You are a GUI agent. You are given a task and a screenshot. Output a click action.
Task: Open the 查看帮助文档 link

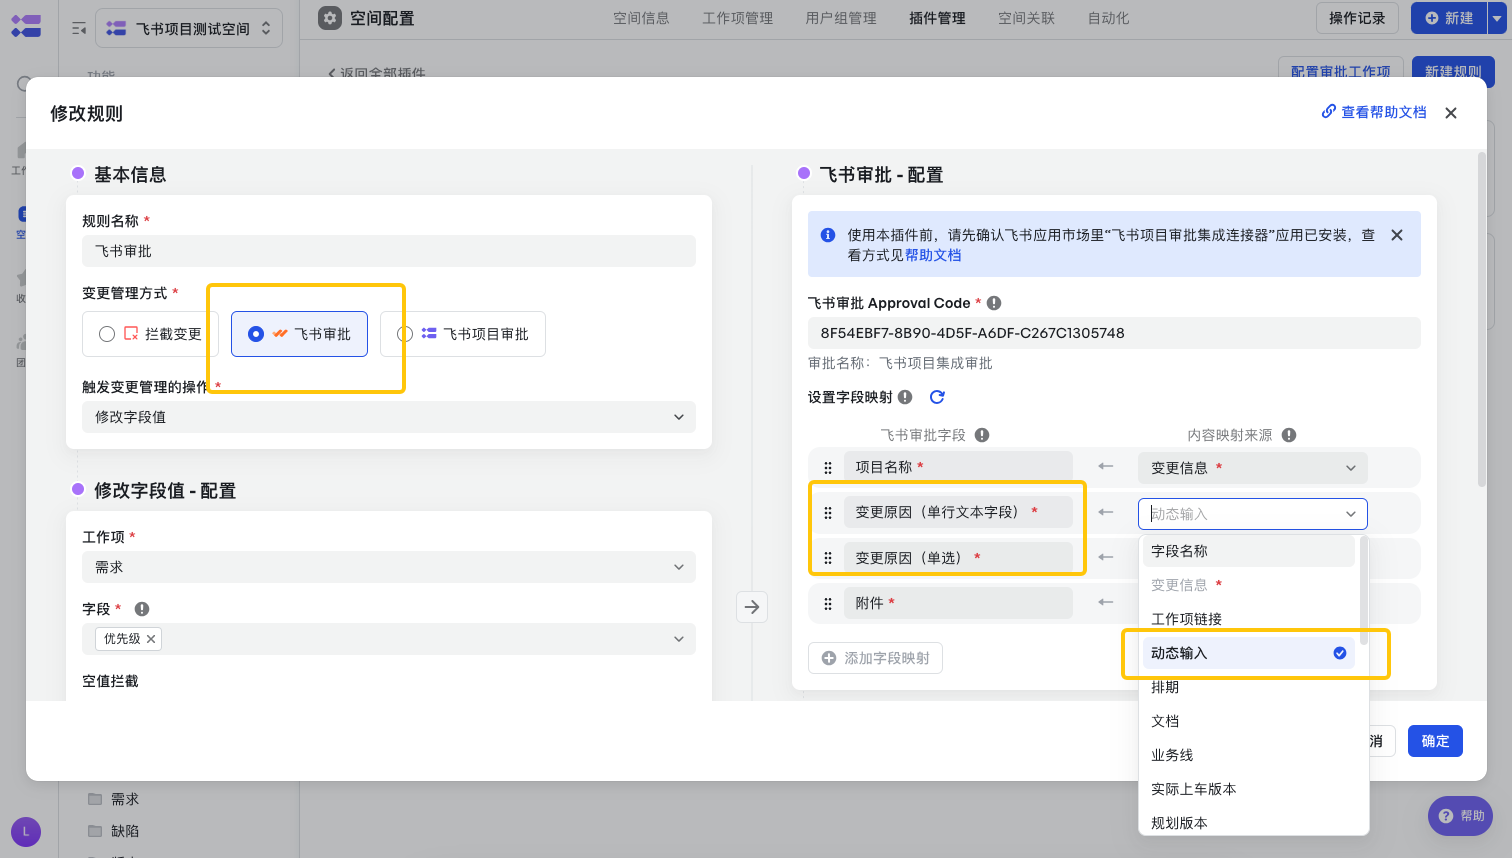click(1374, 112)
